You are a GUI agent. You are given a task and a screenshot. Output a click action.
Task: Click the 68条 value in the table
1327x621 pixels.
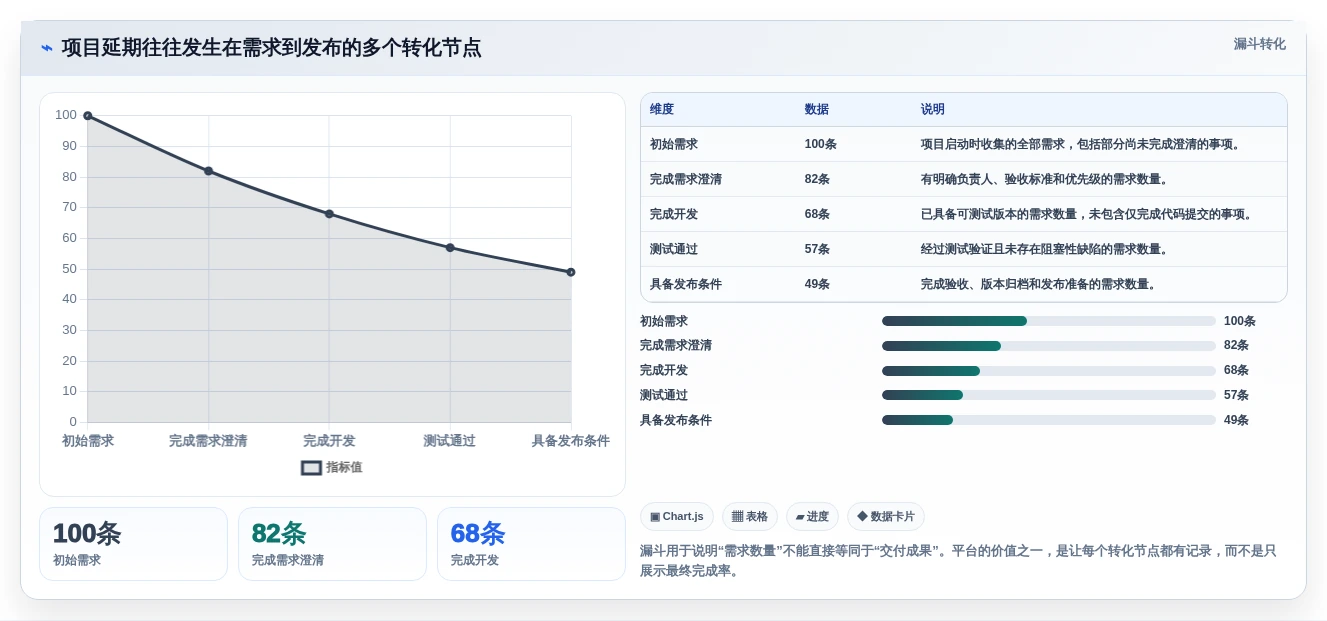(x=817, y=214)
